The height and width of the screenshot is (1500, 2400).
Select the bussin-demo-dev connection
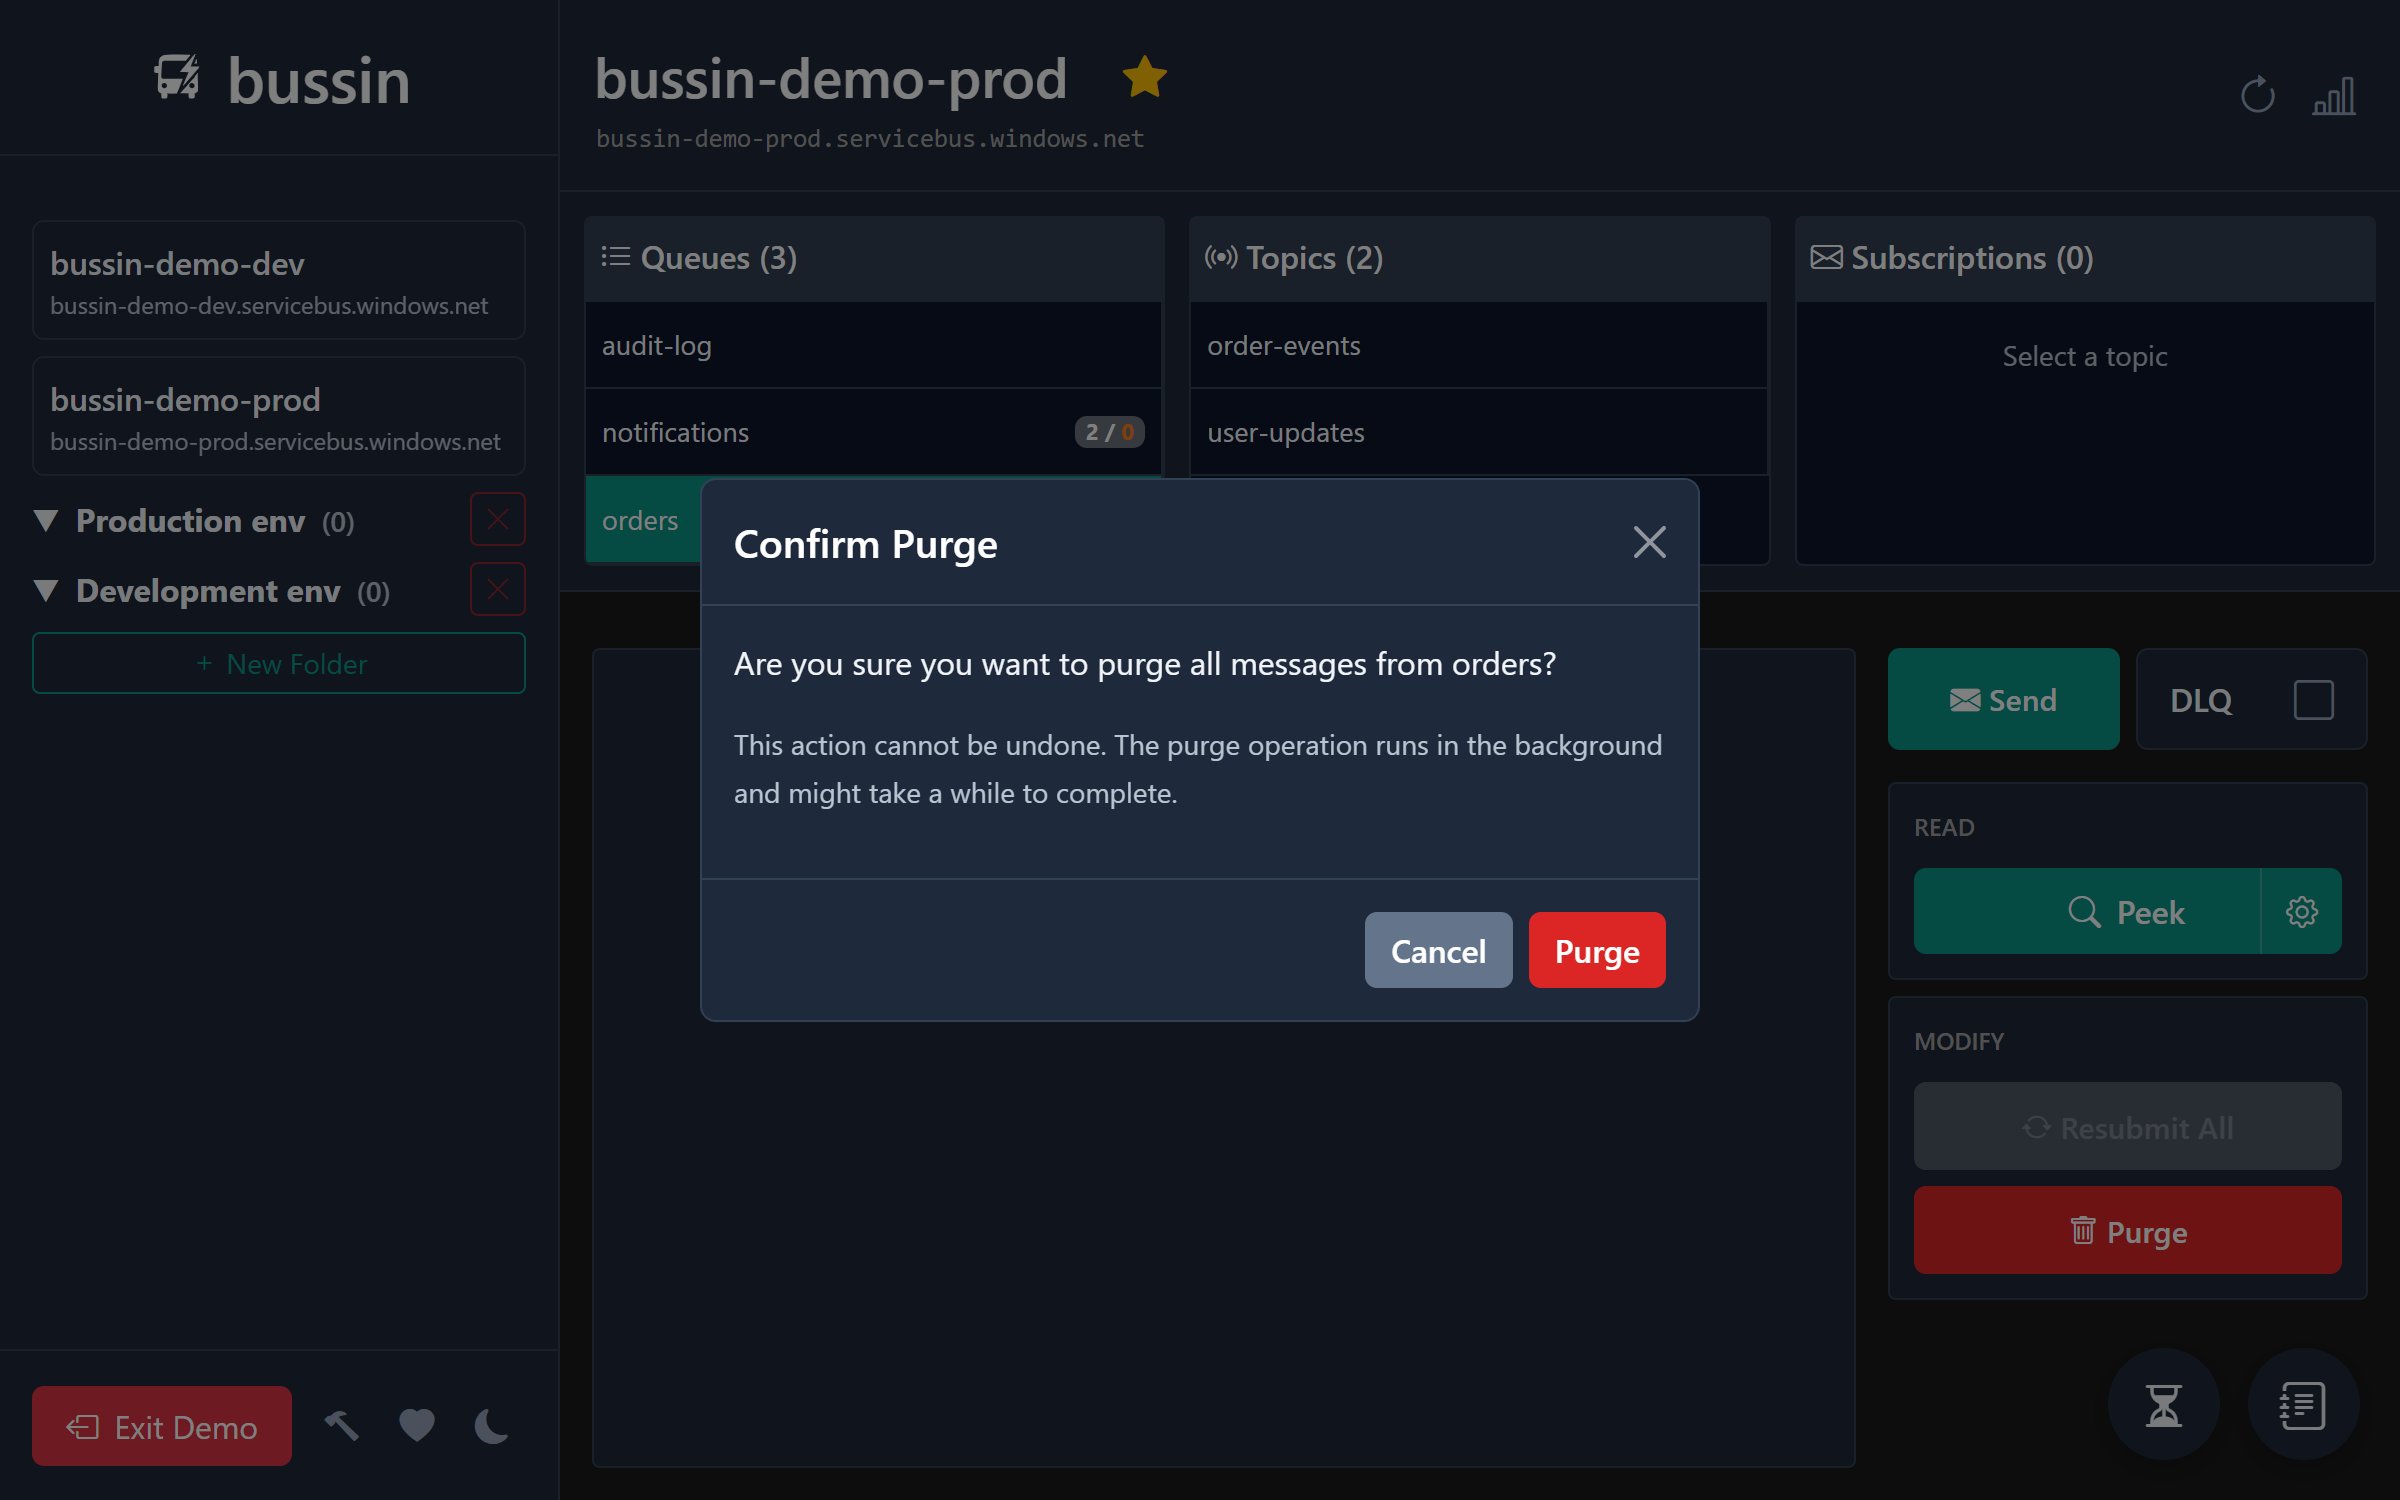279,281
